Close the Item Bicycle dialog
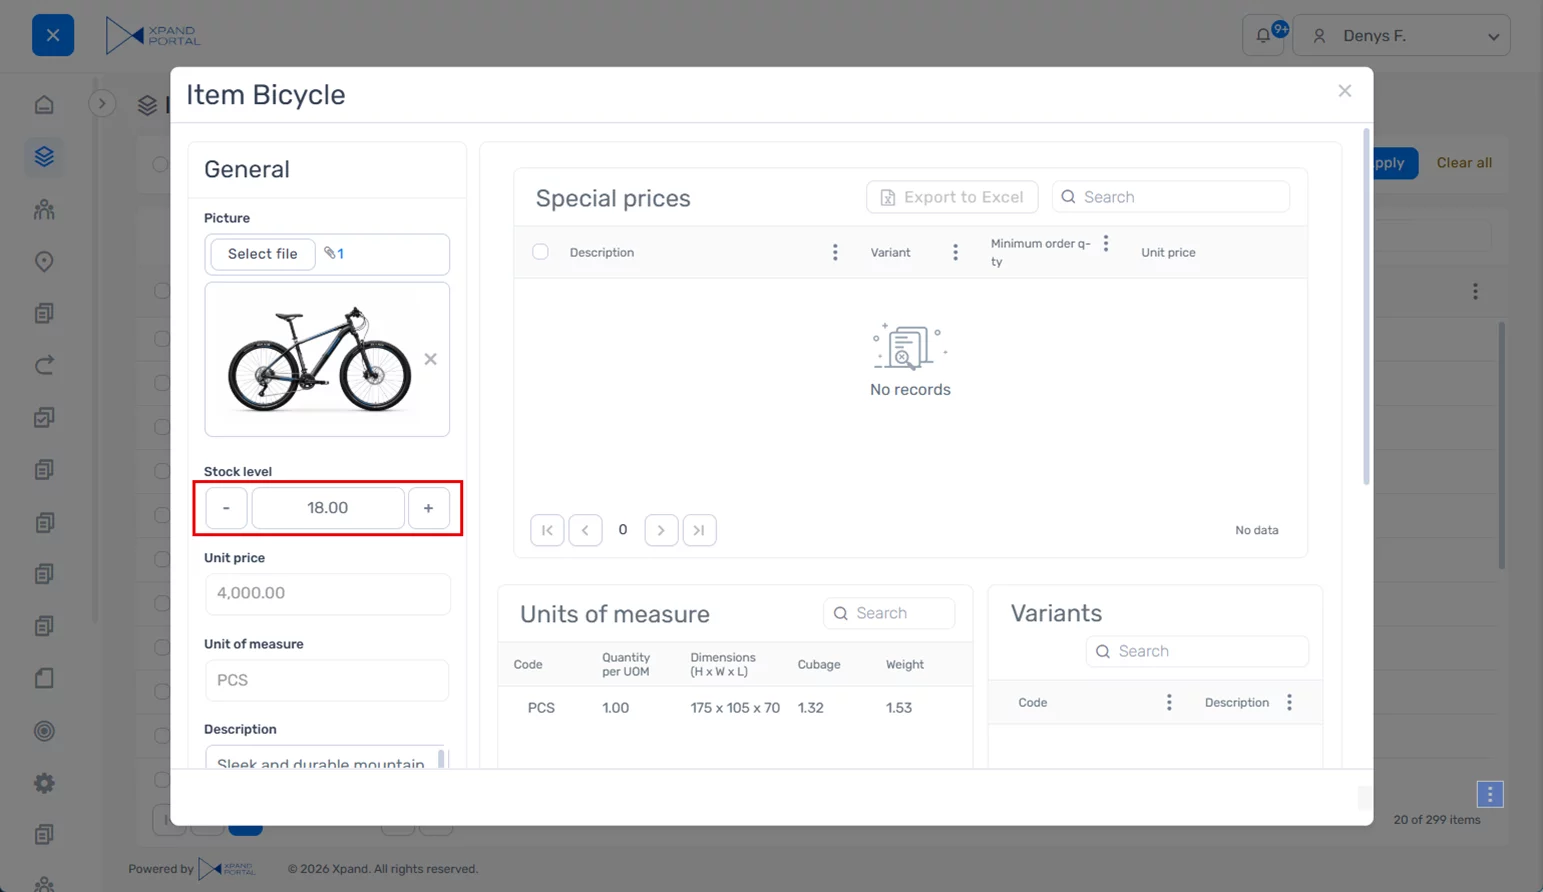The height and width of the screenshot is (892, 1543). [1344, 91]
